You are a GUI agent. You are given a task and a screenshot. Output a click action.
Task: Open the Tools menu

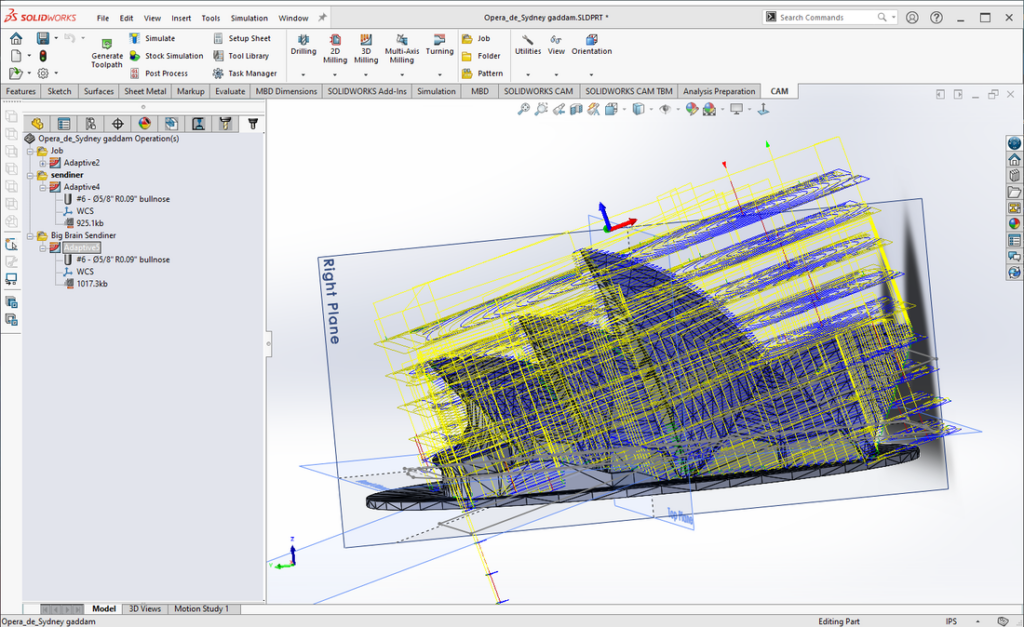point(211,18)
